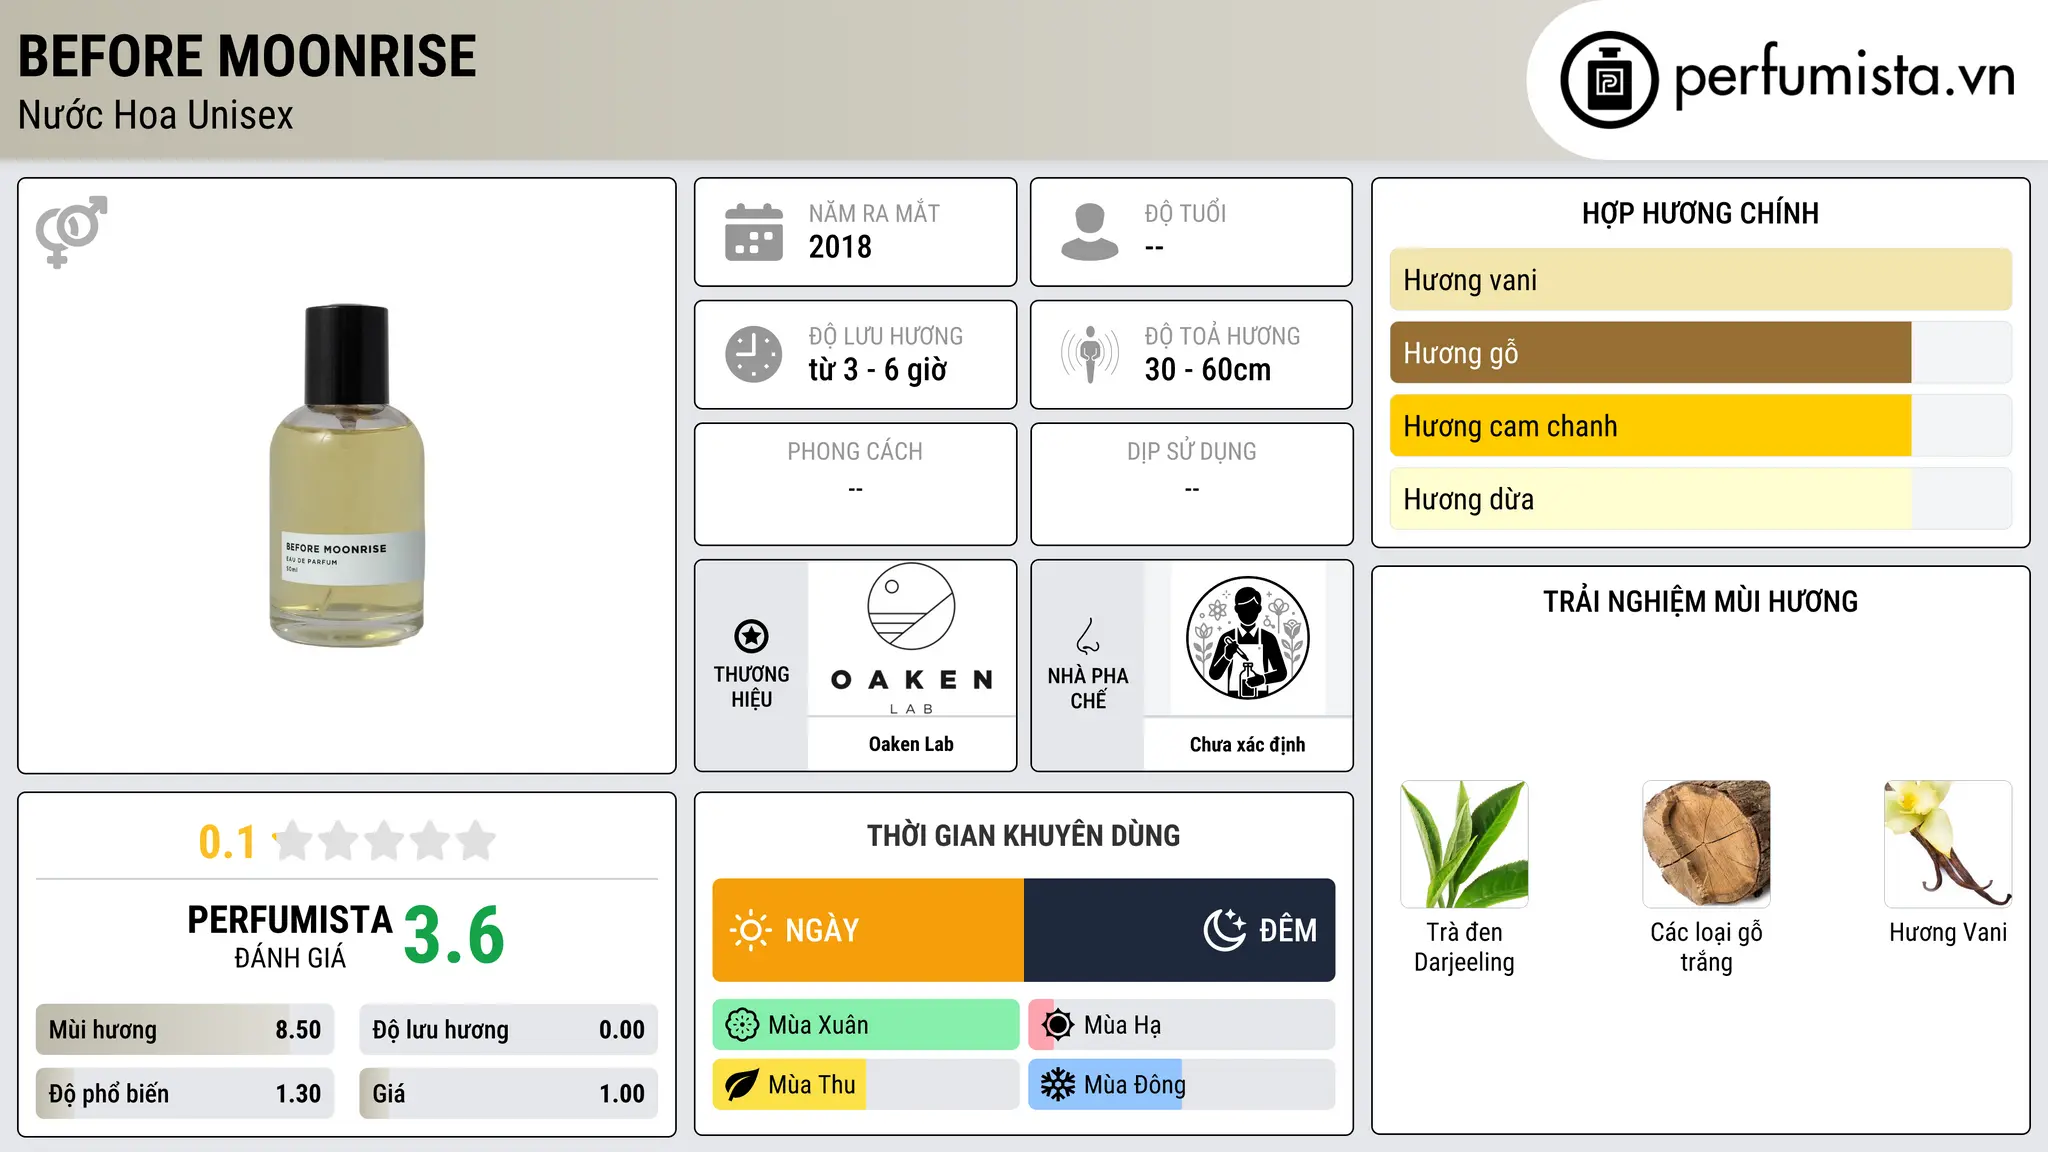This screenshot has height=1152, width=2048.
Task: Click the perfumer illustration above Chưa xác định
Action: pyautogui.click(x=1247, y=638)
